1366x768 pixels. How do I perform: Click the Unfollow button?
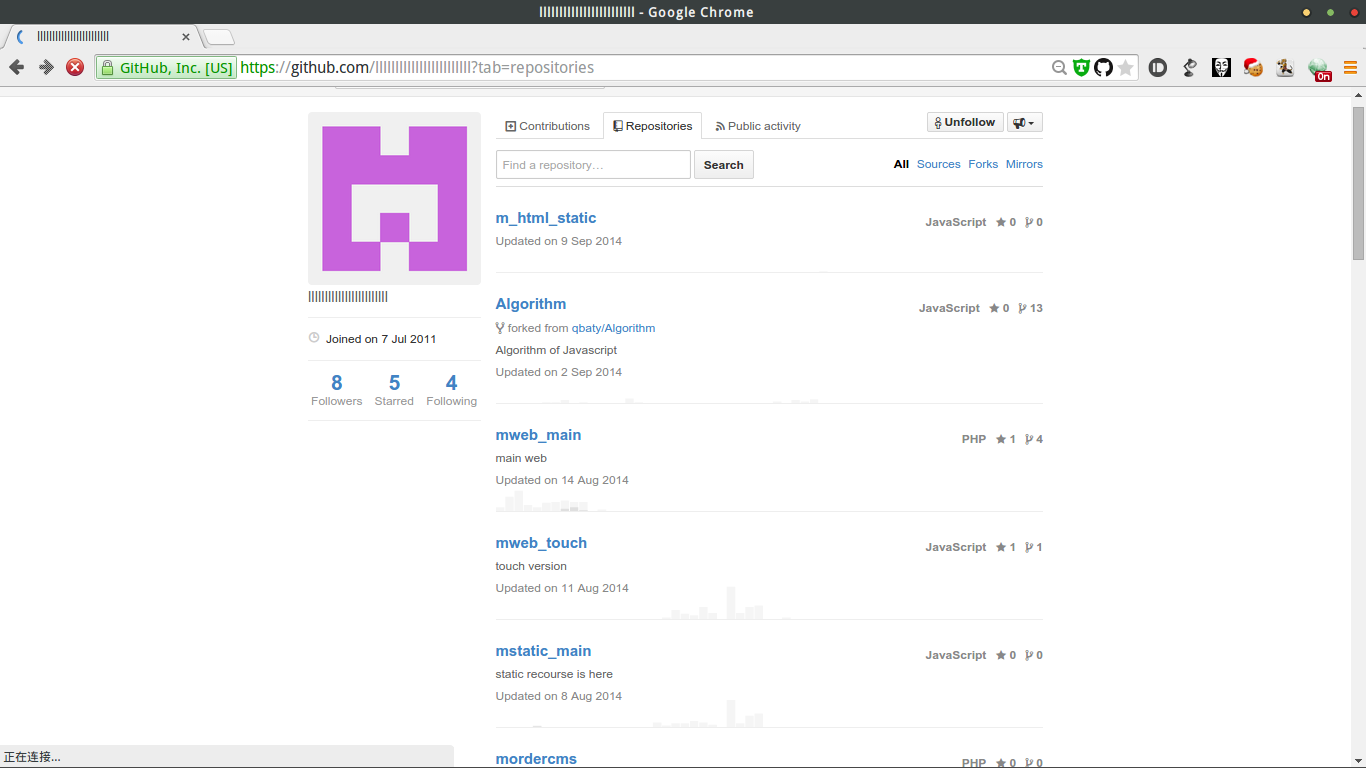click(x=965, y=122)
